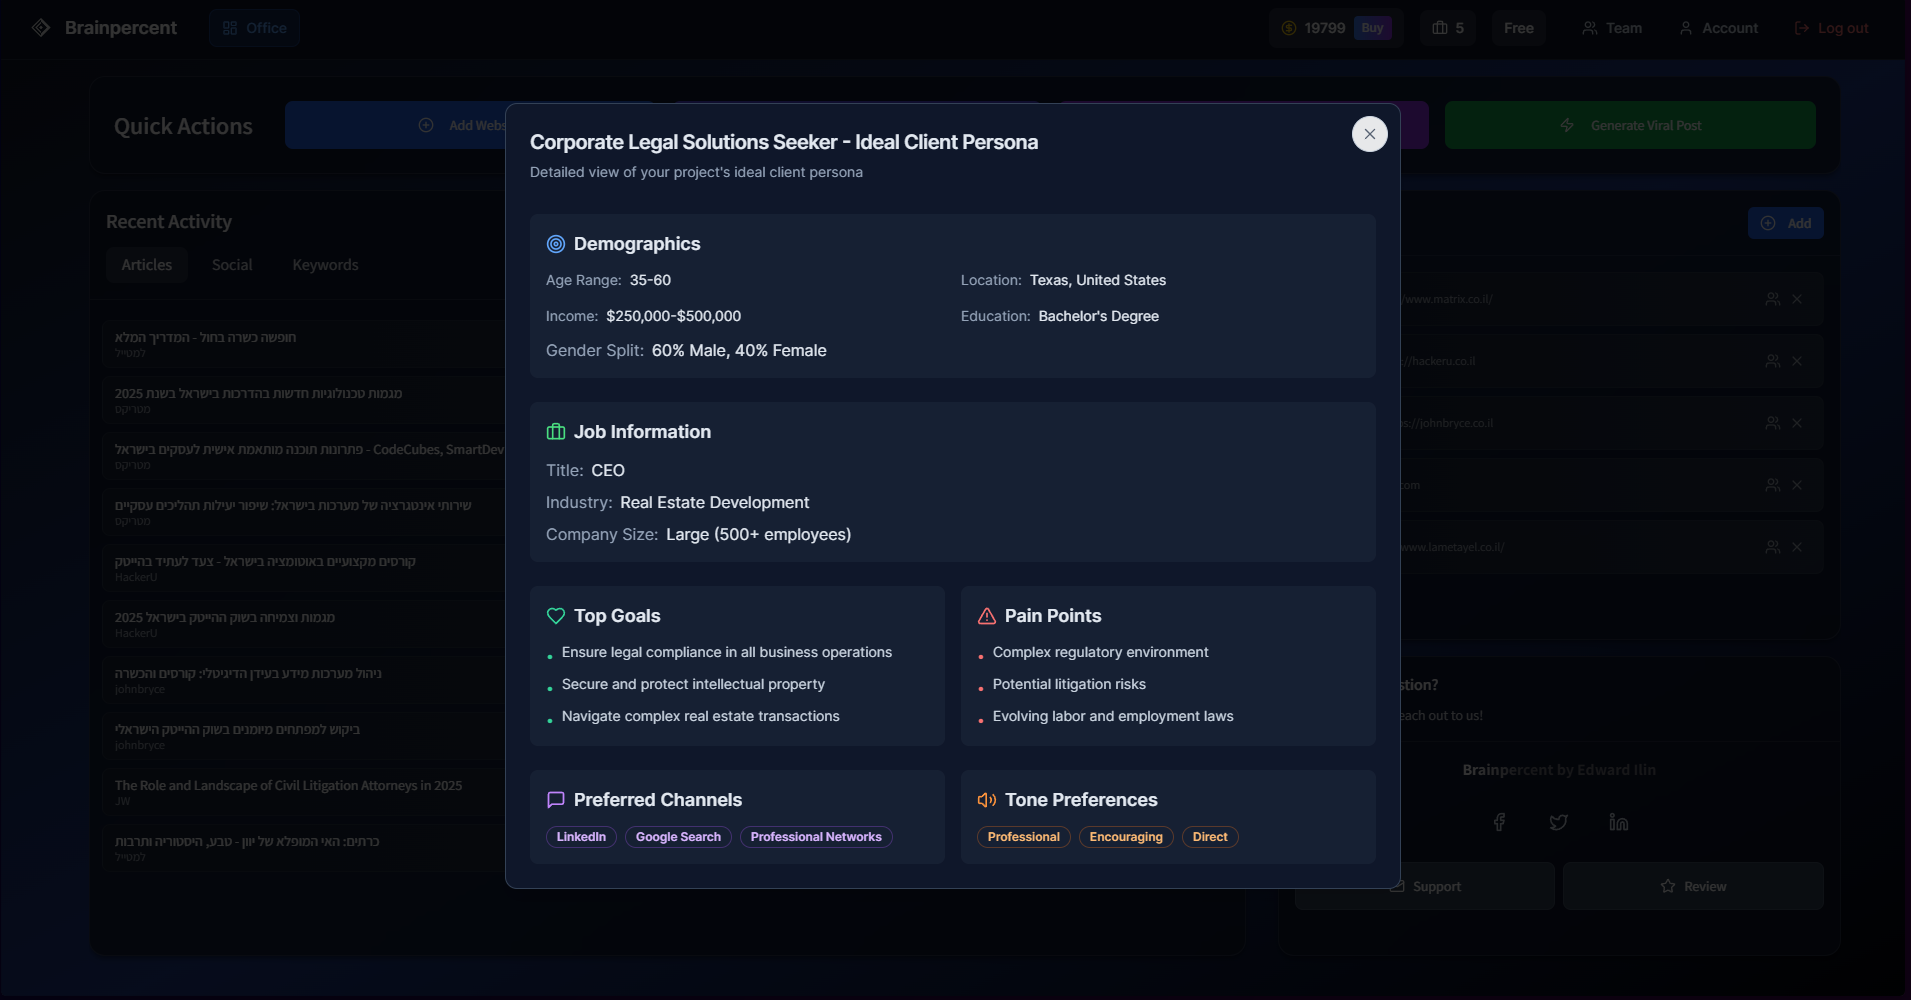Image resolution: width=1911 pixels, height=1000 pixels.
Task: Open persona icon for hackeru.co.il row
Action: [x=1773, y=361]
